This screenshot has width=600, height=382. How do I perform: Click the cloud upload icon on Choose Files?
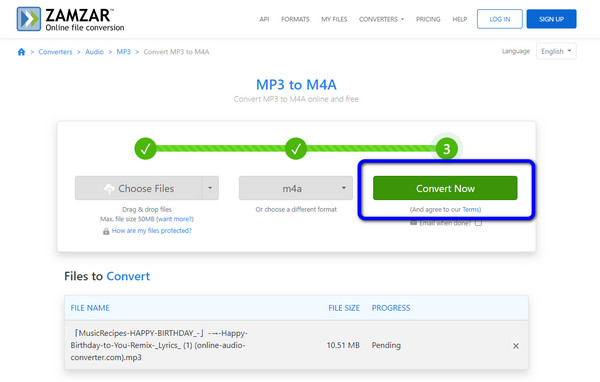point(109,188)
